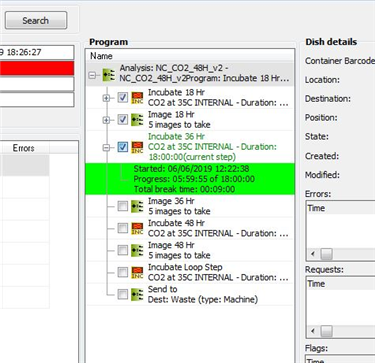Click the 'Modified:' label
Viewport: 375px width, 363px height.
click(322, 175)
